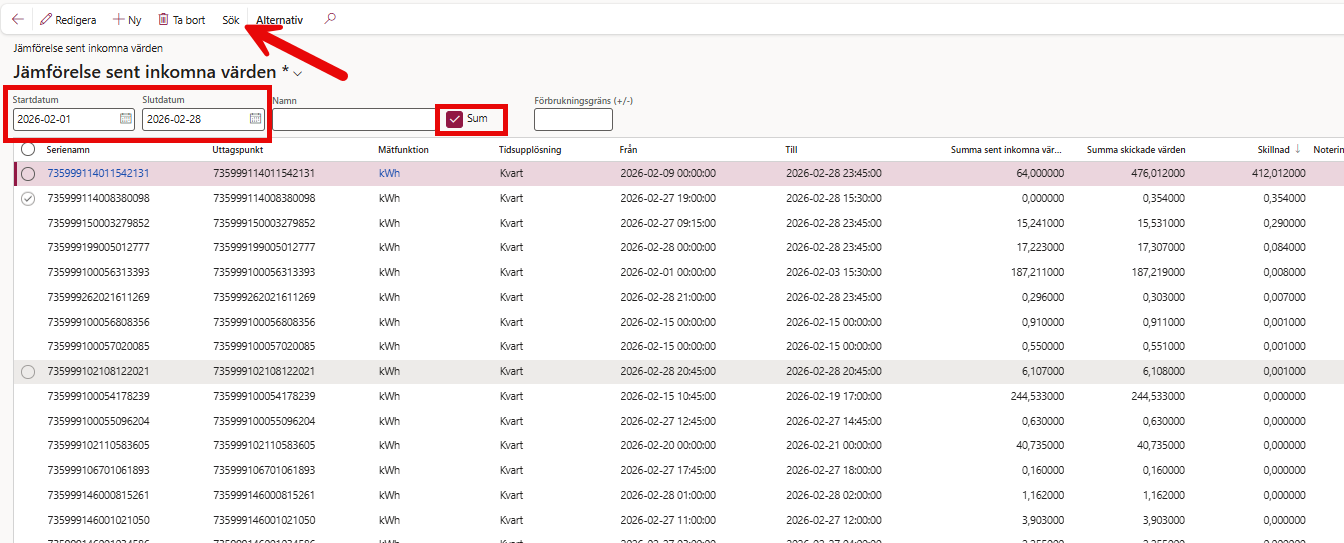Click Sök in the action bar
This screenshot has height=543, width=1344.
coord(231,20)
